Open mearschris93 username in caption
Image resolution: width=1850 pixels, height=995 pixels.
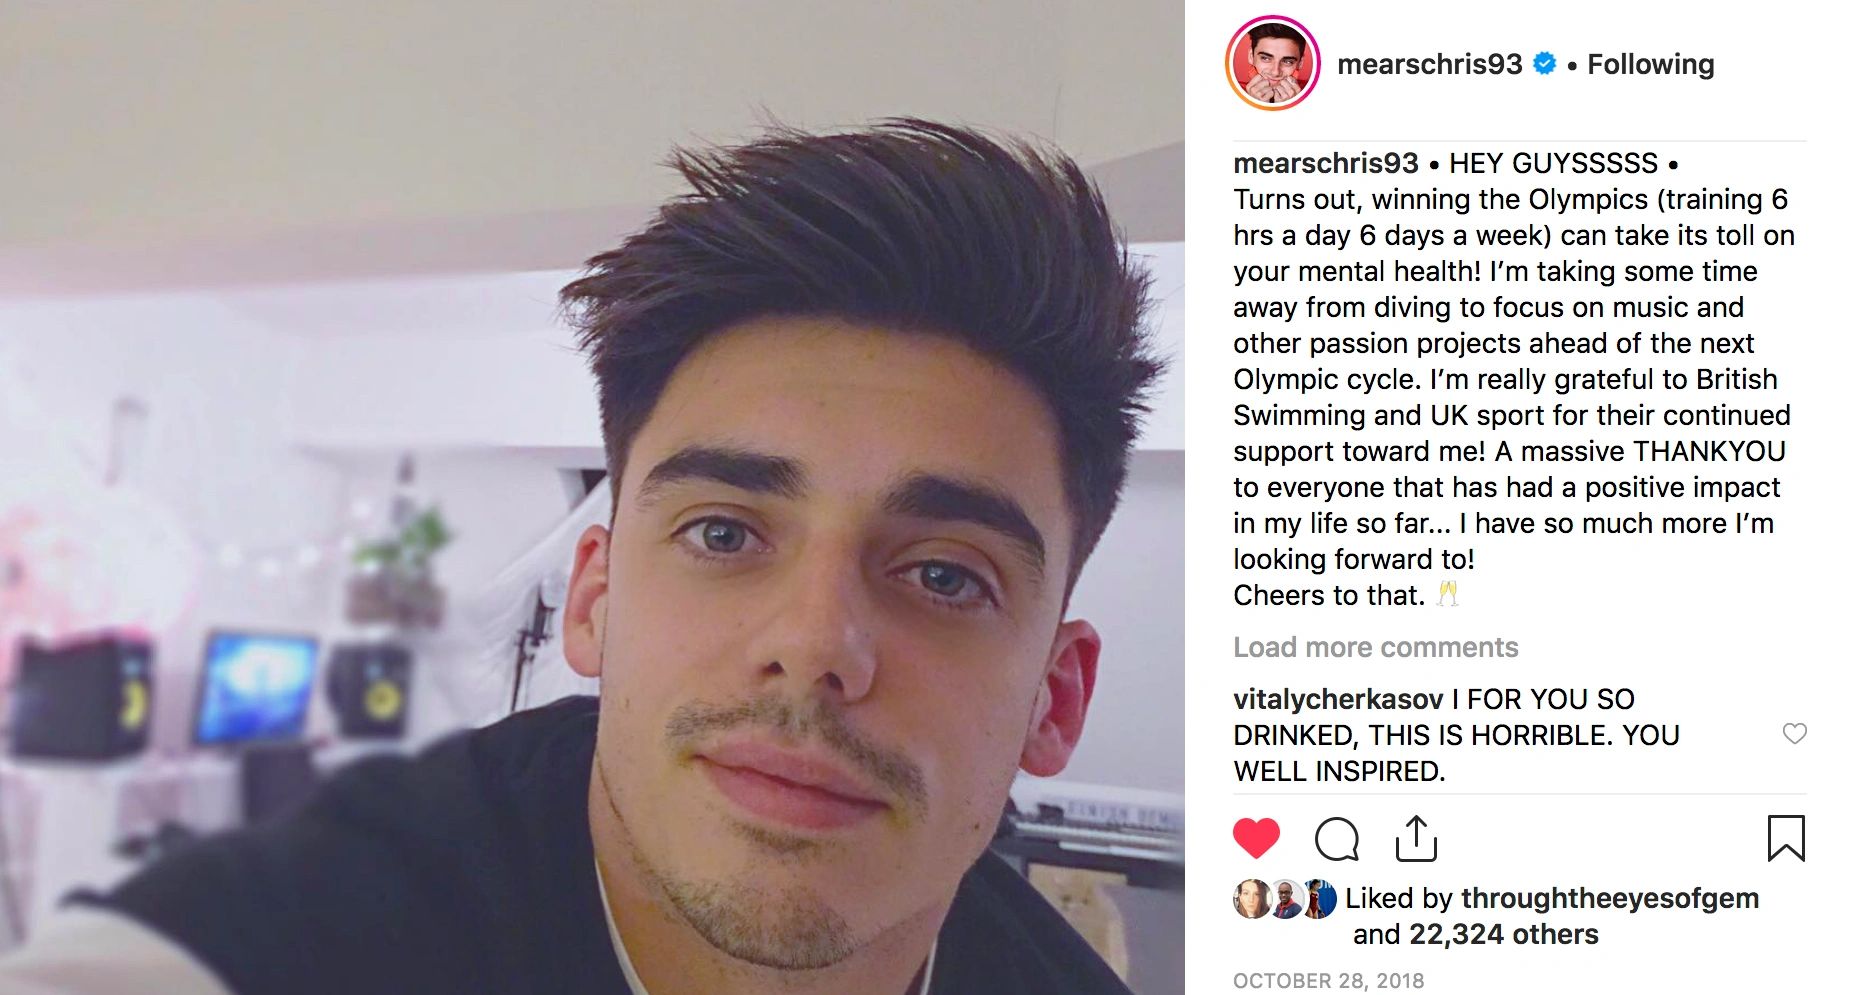(1326, 163)
